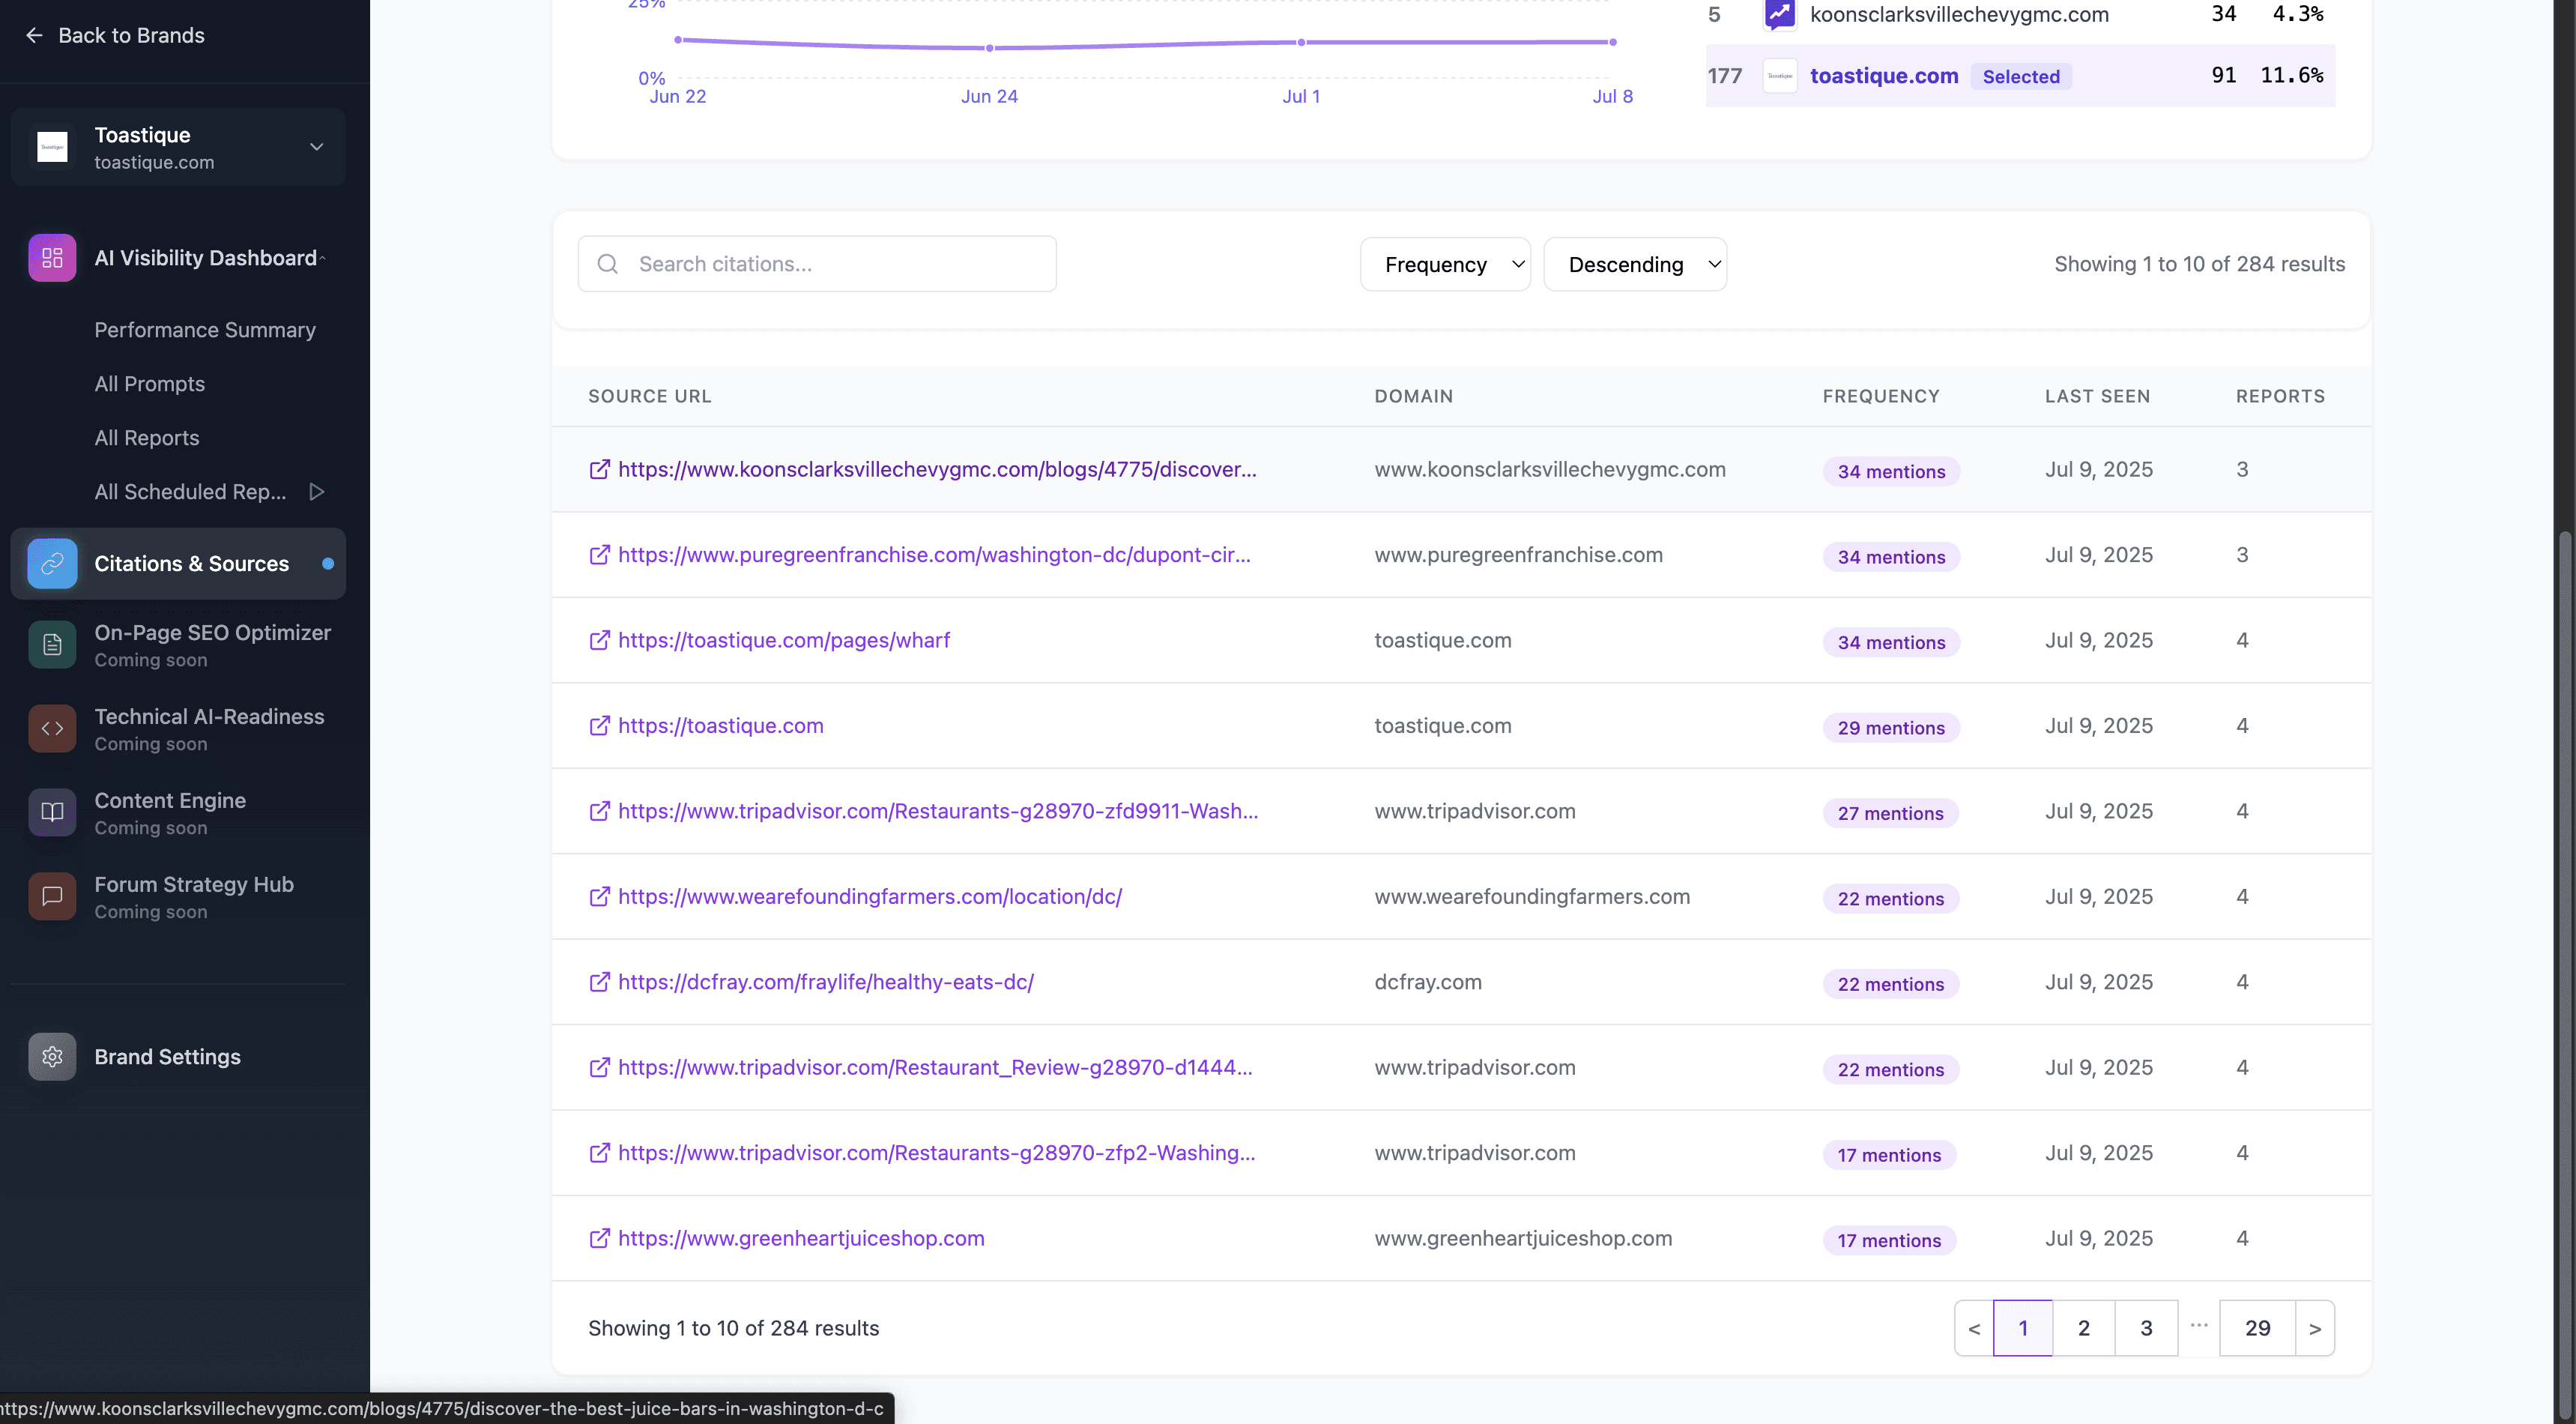This screenshot has width=2576, height=1424.
Task: Open the AI Visibility Dashboard grid icon
Action: [52, 258]
